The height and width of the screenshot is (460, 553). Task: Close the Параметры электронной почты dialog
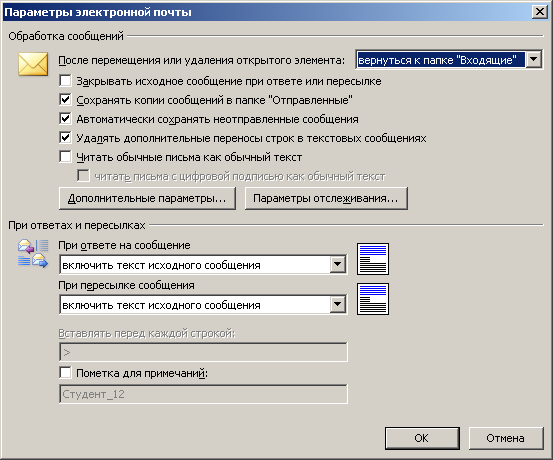(540, 12)
